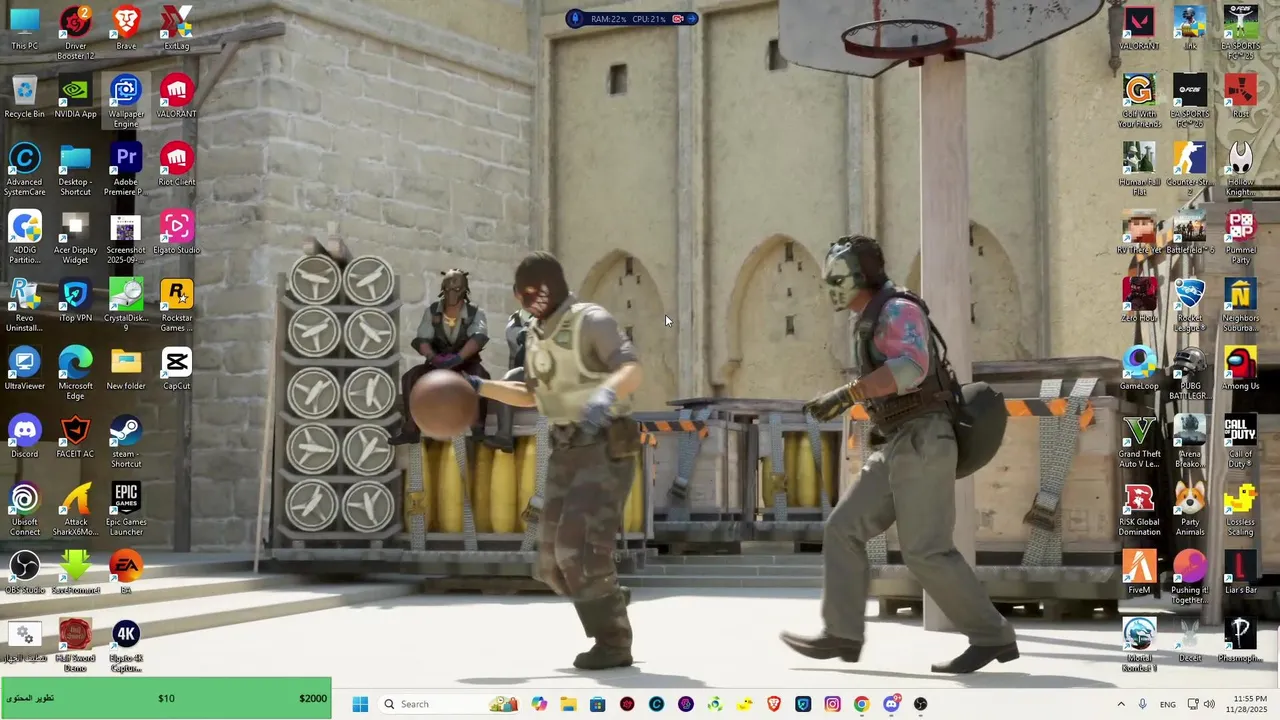Screen dimensions: 1280x720
Task: Launch NVIDIA App shortcut
Action: 75,96
